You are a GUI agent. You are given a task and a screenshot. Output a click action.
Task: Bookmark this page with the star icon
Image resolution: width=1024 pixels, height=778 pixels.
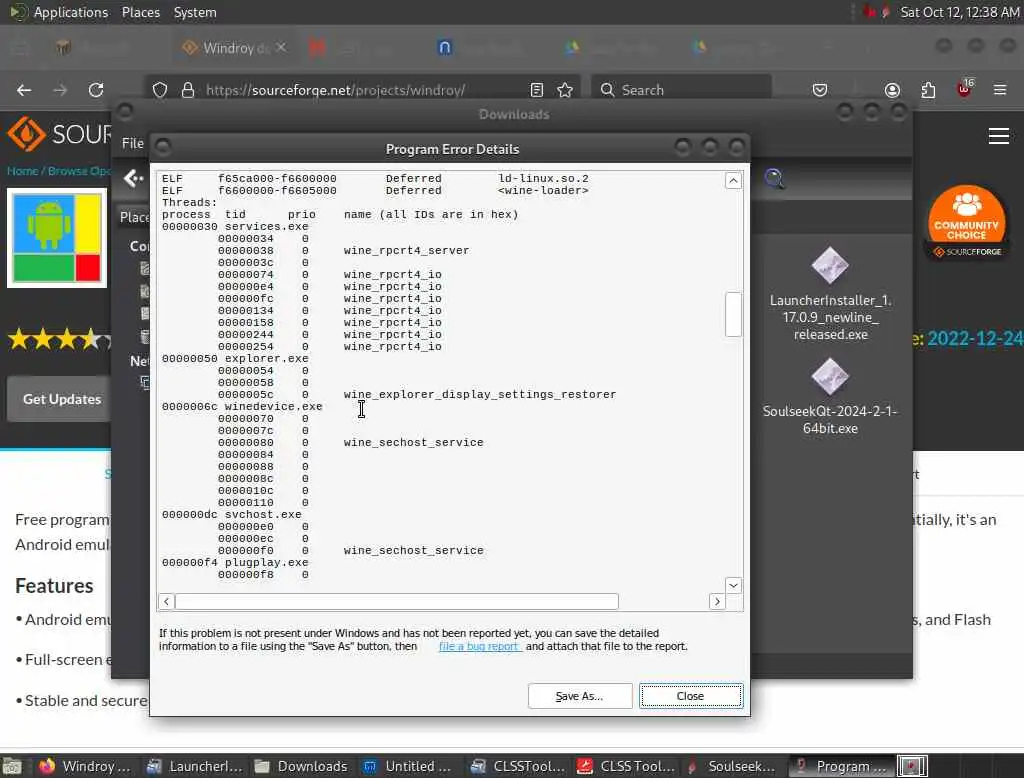click(566, 90)
